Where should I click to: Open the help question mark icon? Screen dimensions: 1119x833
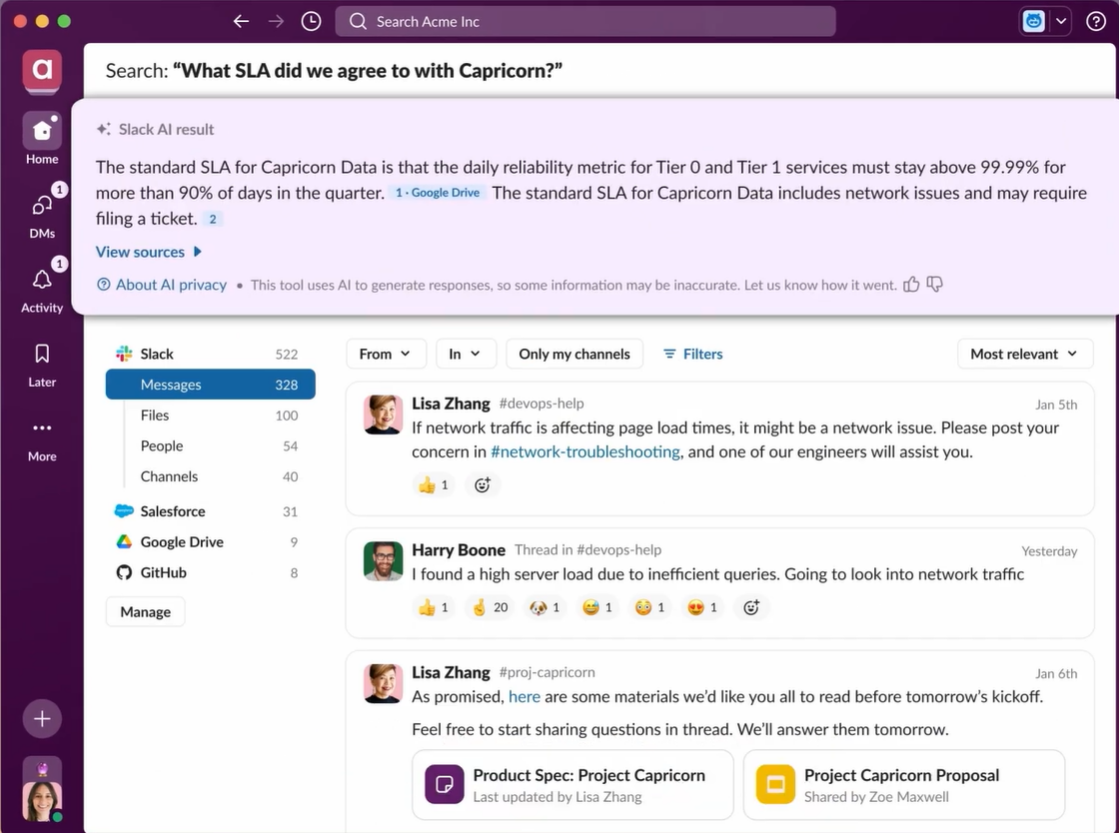tap(1095, 21)
